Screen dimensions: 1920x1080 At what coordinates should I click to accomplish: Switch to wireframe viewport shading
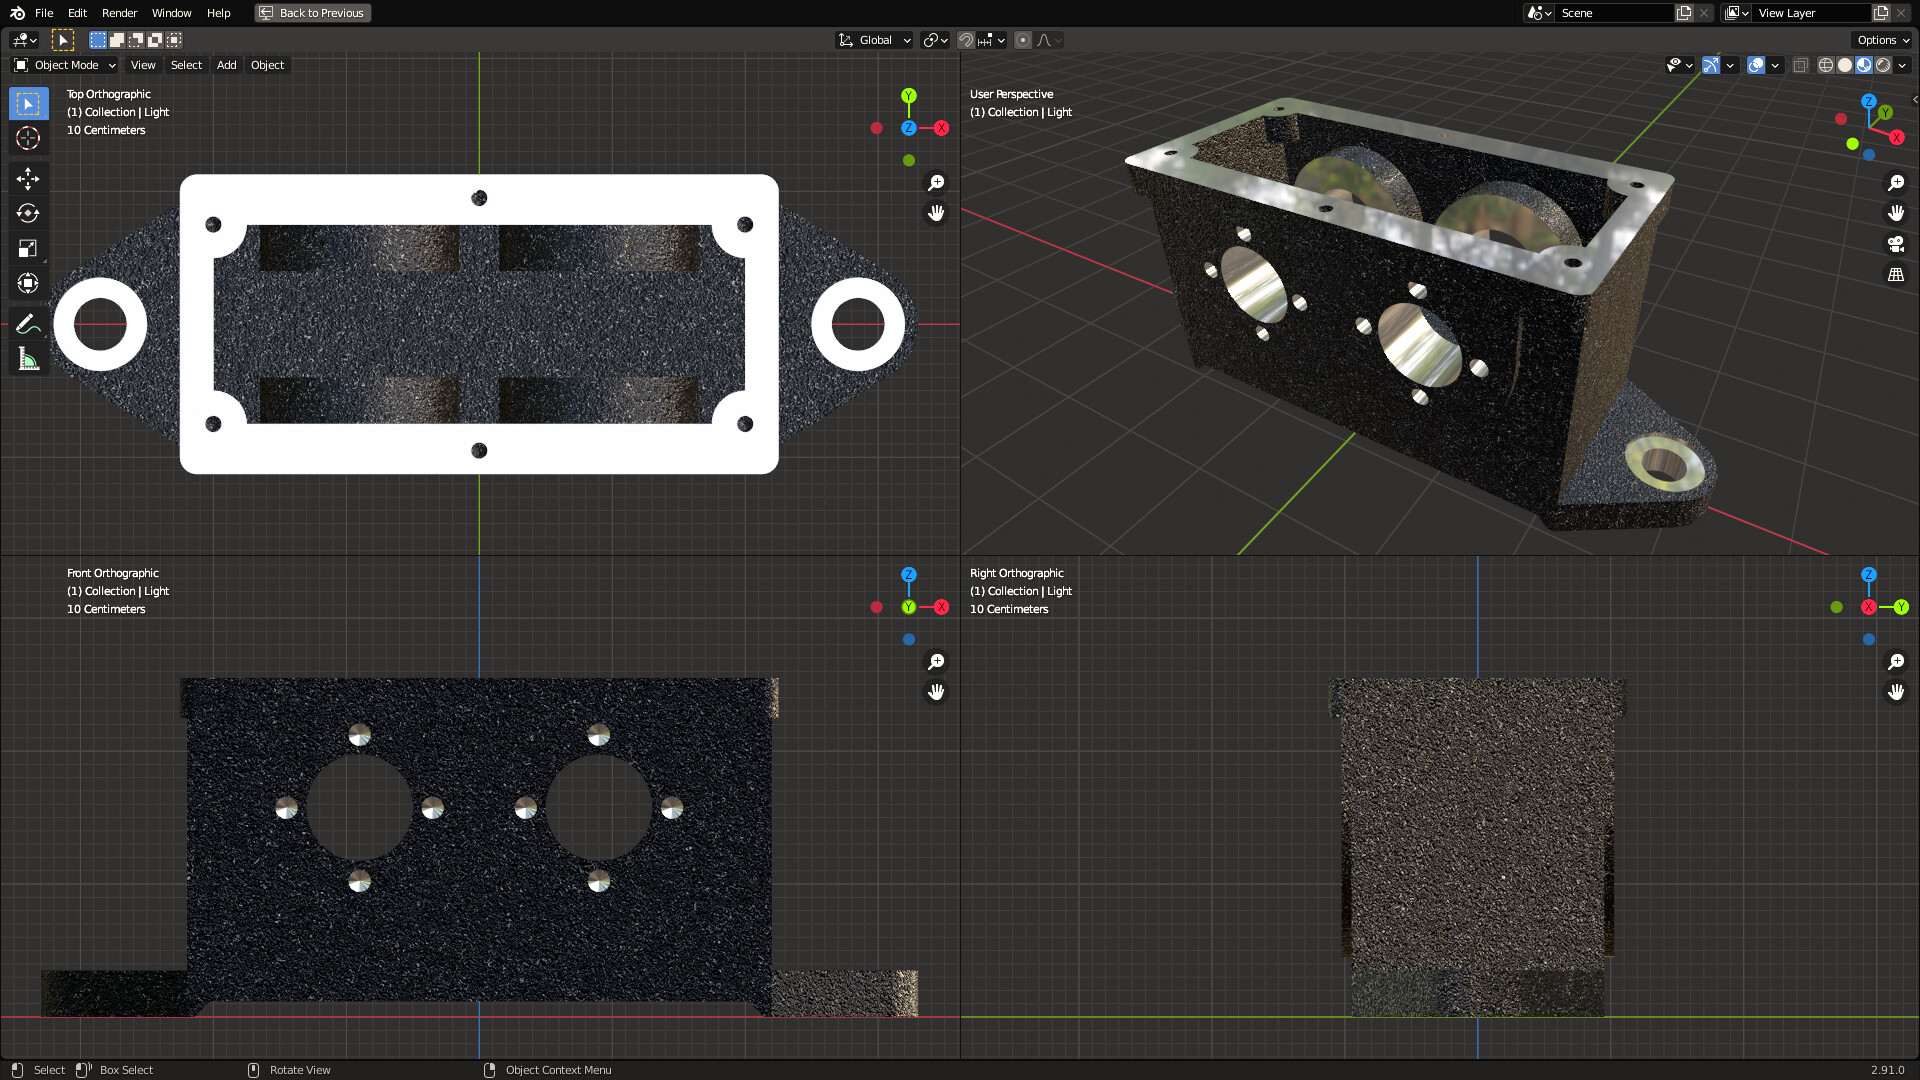click(1825, 65)
